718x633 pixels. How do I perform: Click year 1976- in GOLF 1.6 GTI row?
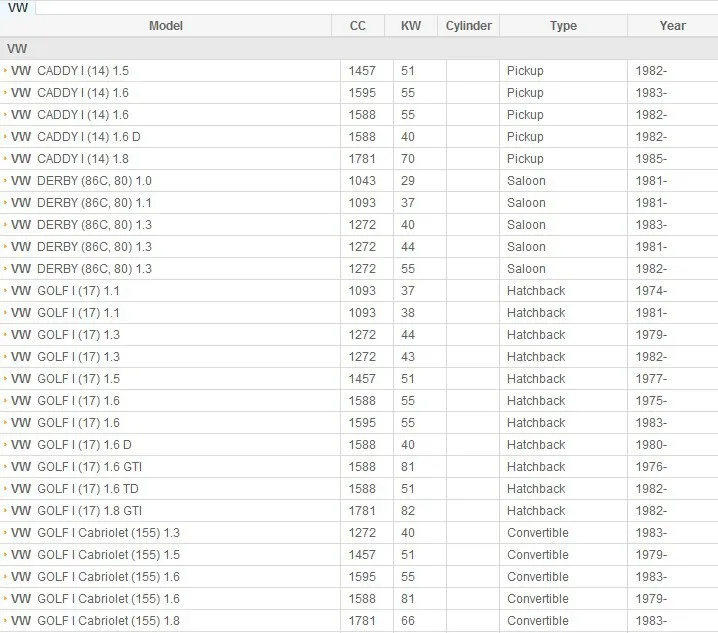pos(651,467)
